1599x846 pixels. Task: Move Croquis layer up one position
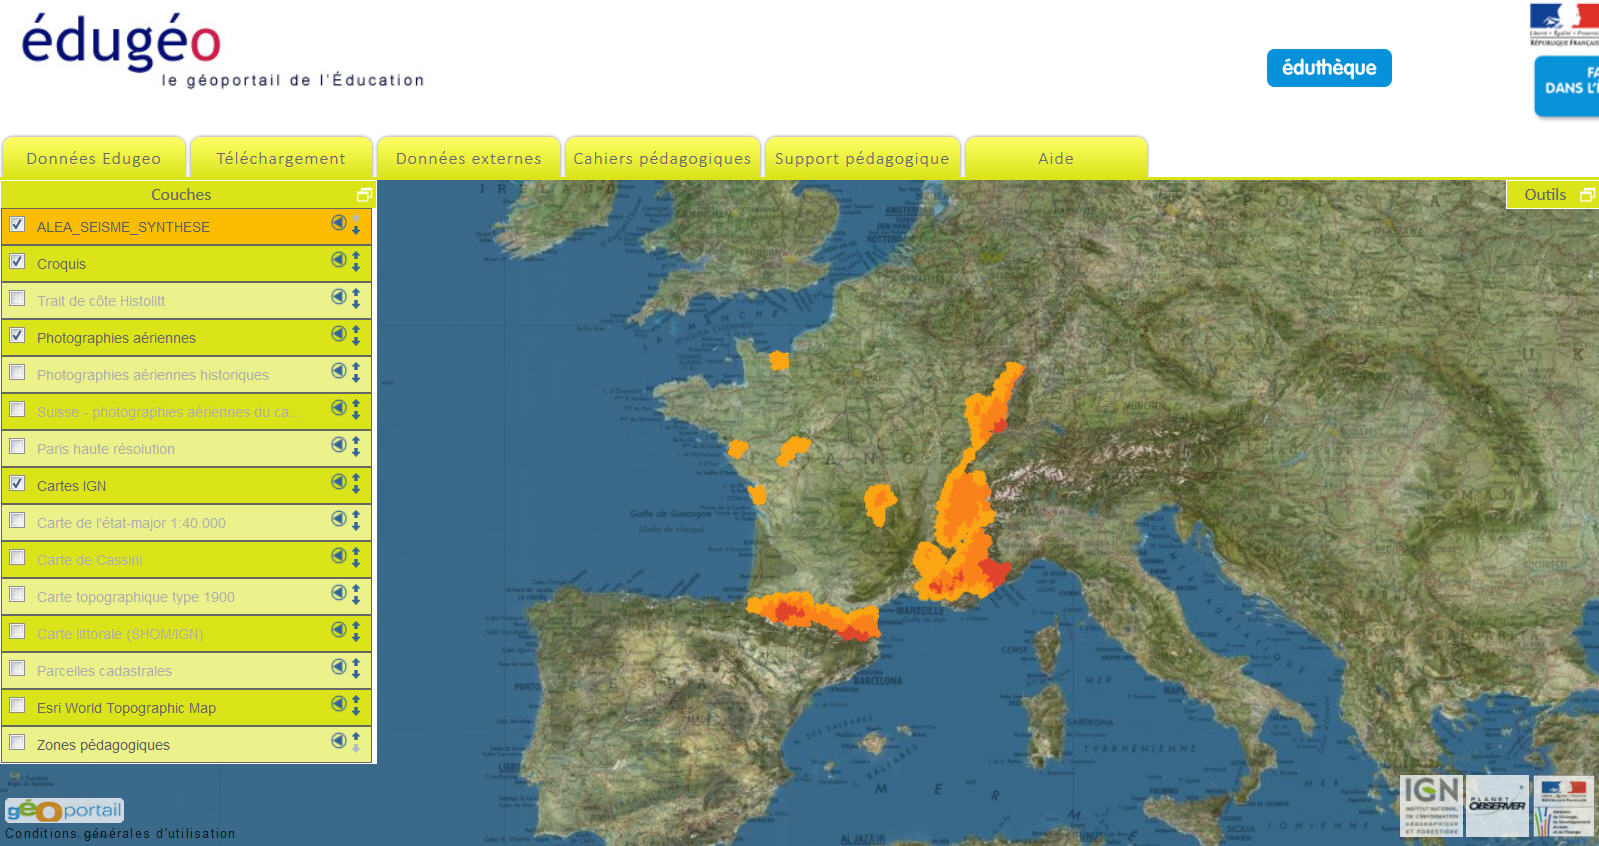coord(356,255)
